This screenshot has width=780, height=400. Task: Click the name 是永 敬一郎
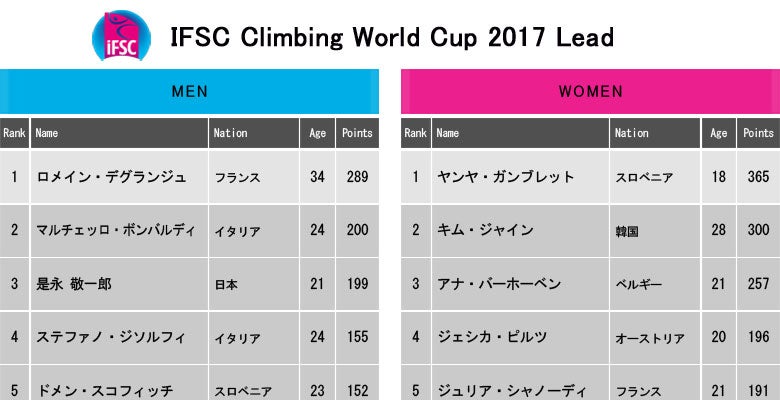click(x=74, y=283)
